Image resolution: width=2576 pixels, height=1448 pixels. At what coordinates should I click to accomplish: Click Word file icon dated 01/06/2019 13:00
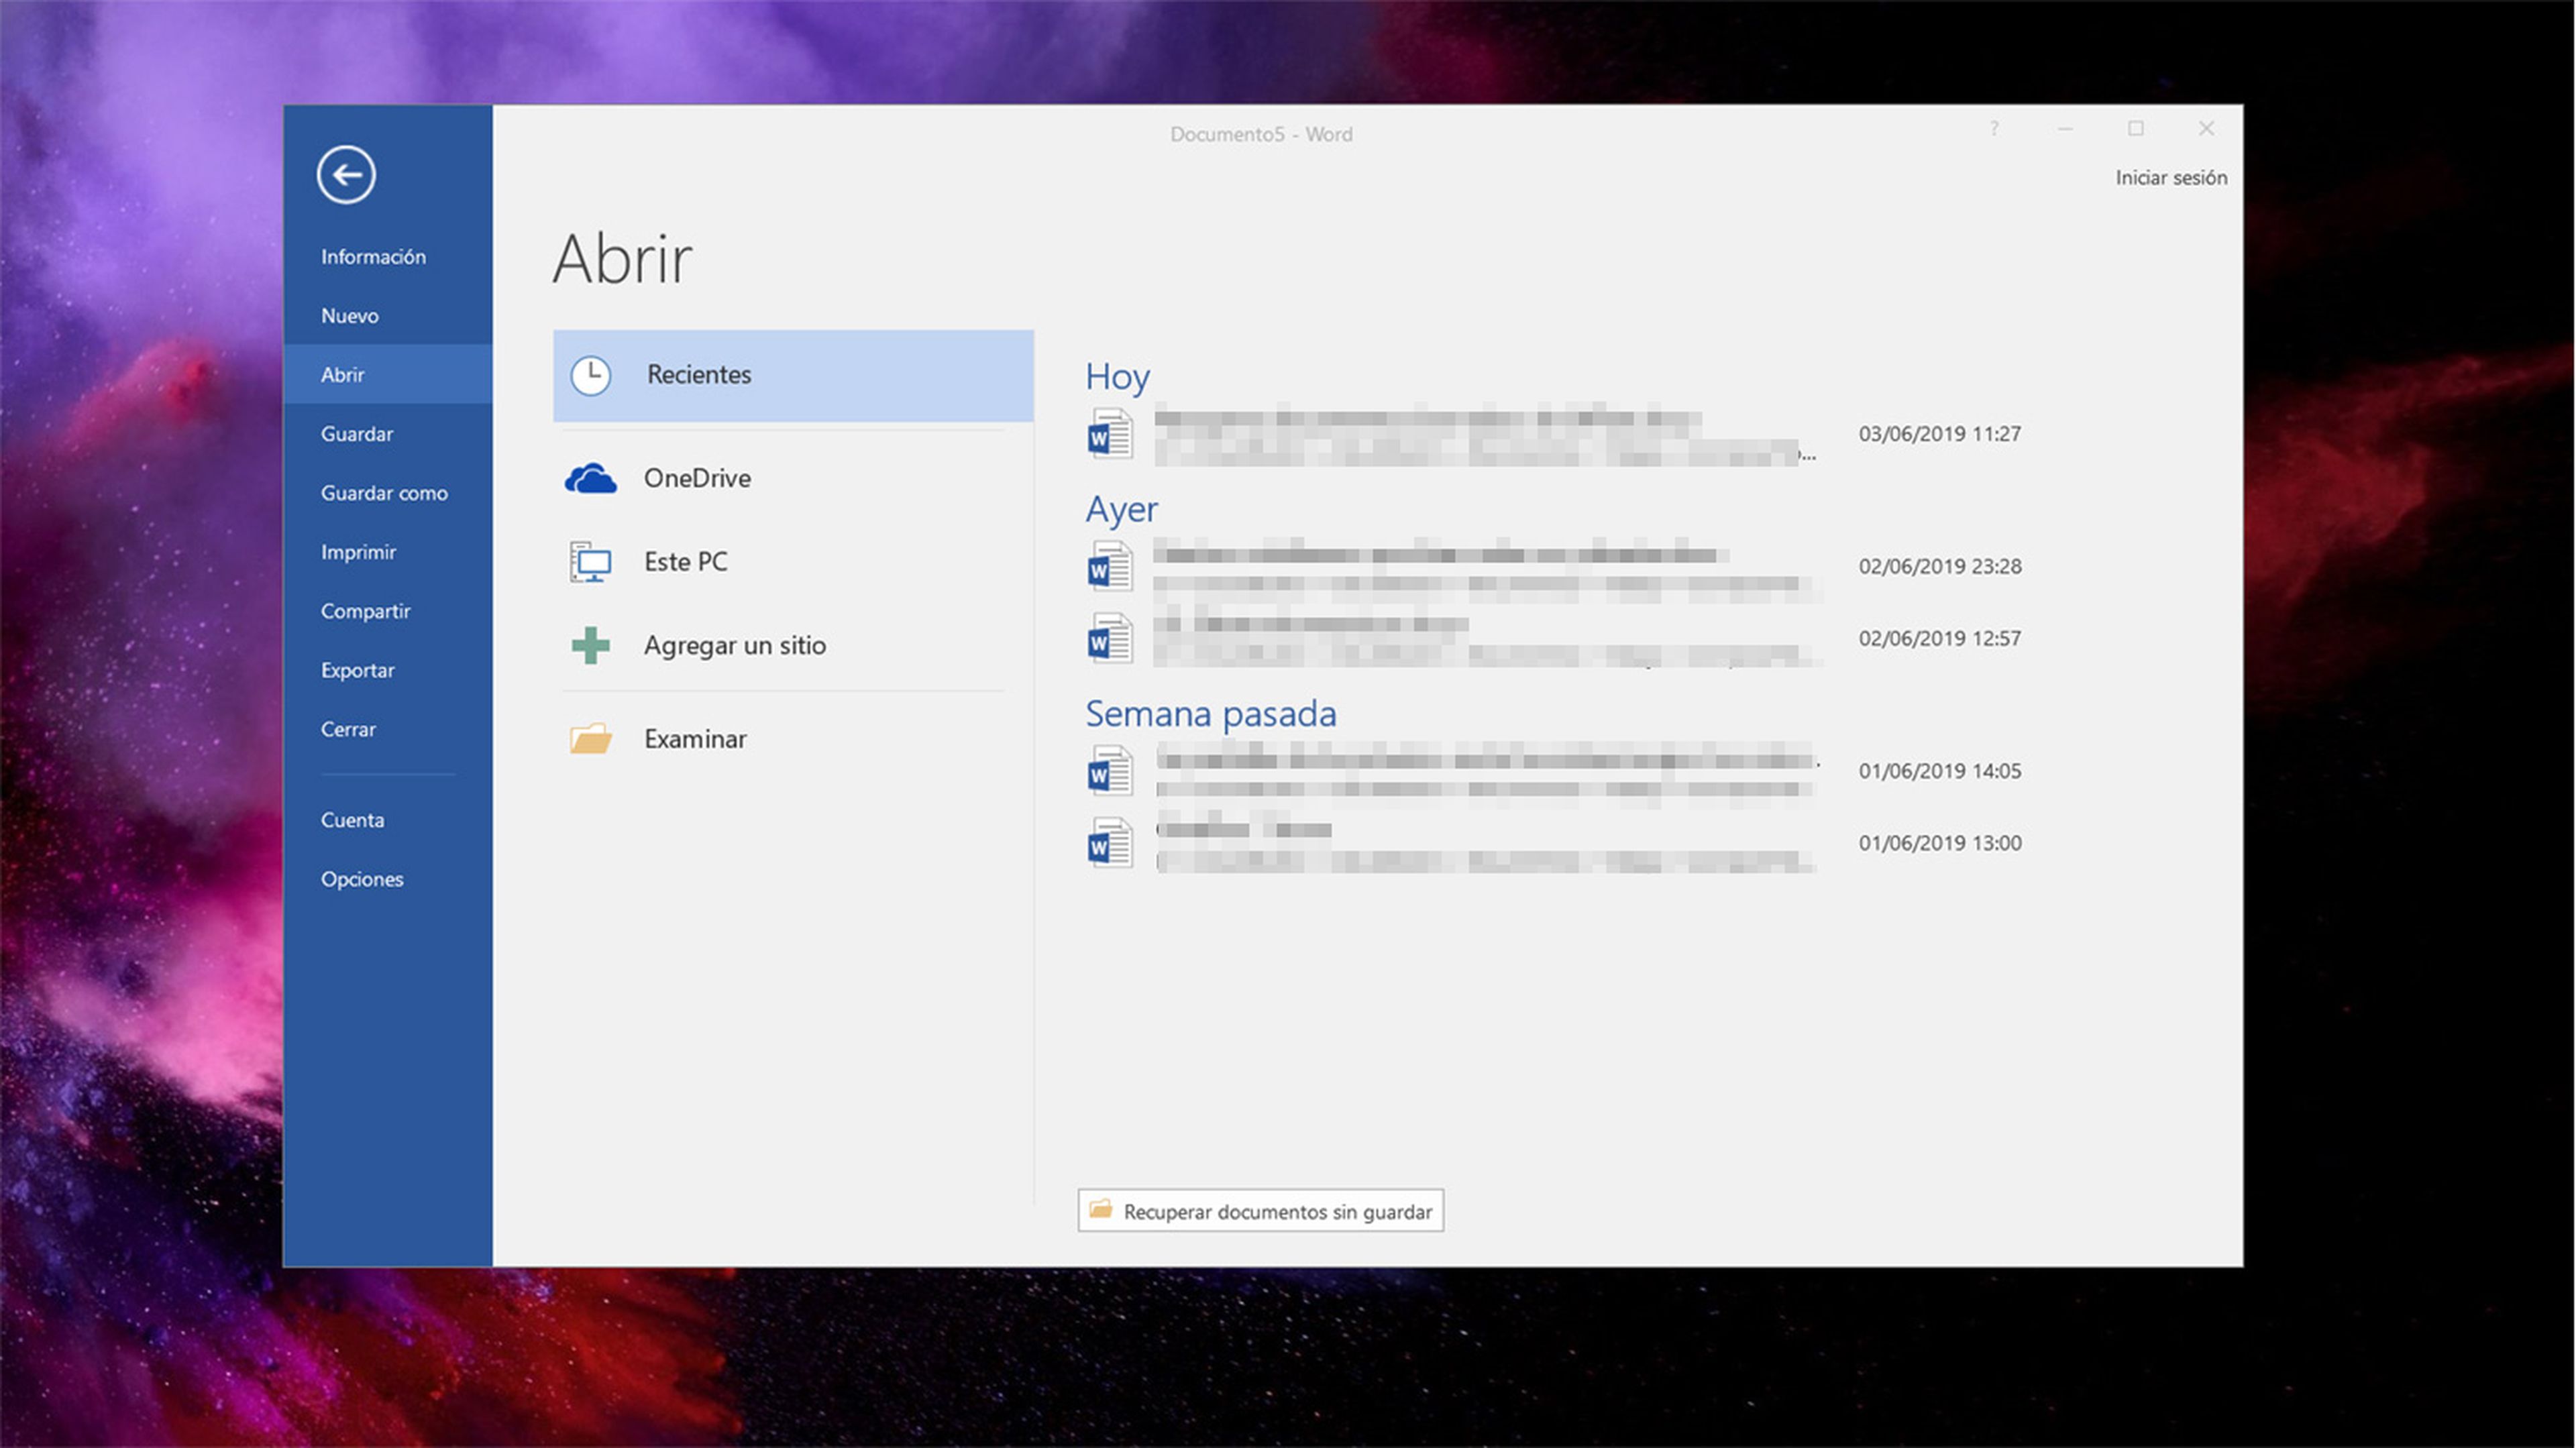(1110, 843)
